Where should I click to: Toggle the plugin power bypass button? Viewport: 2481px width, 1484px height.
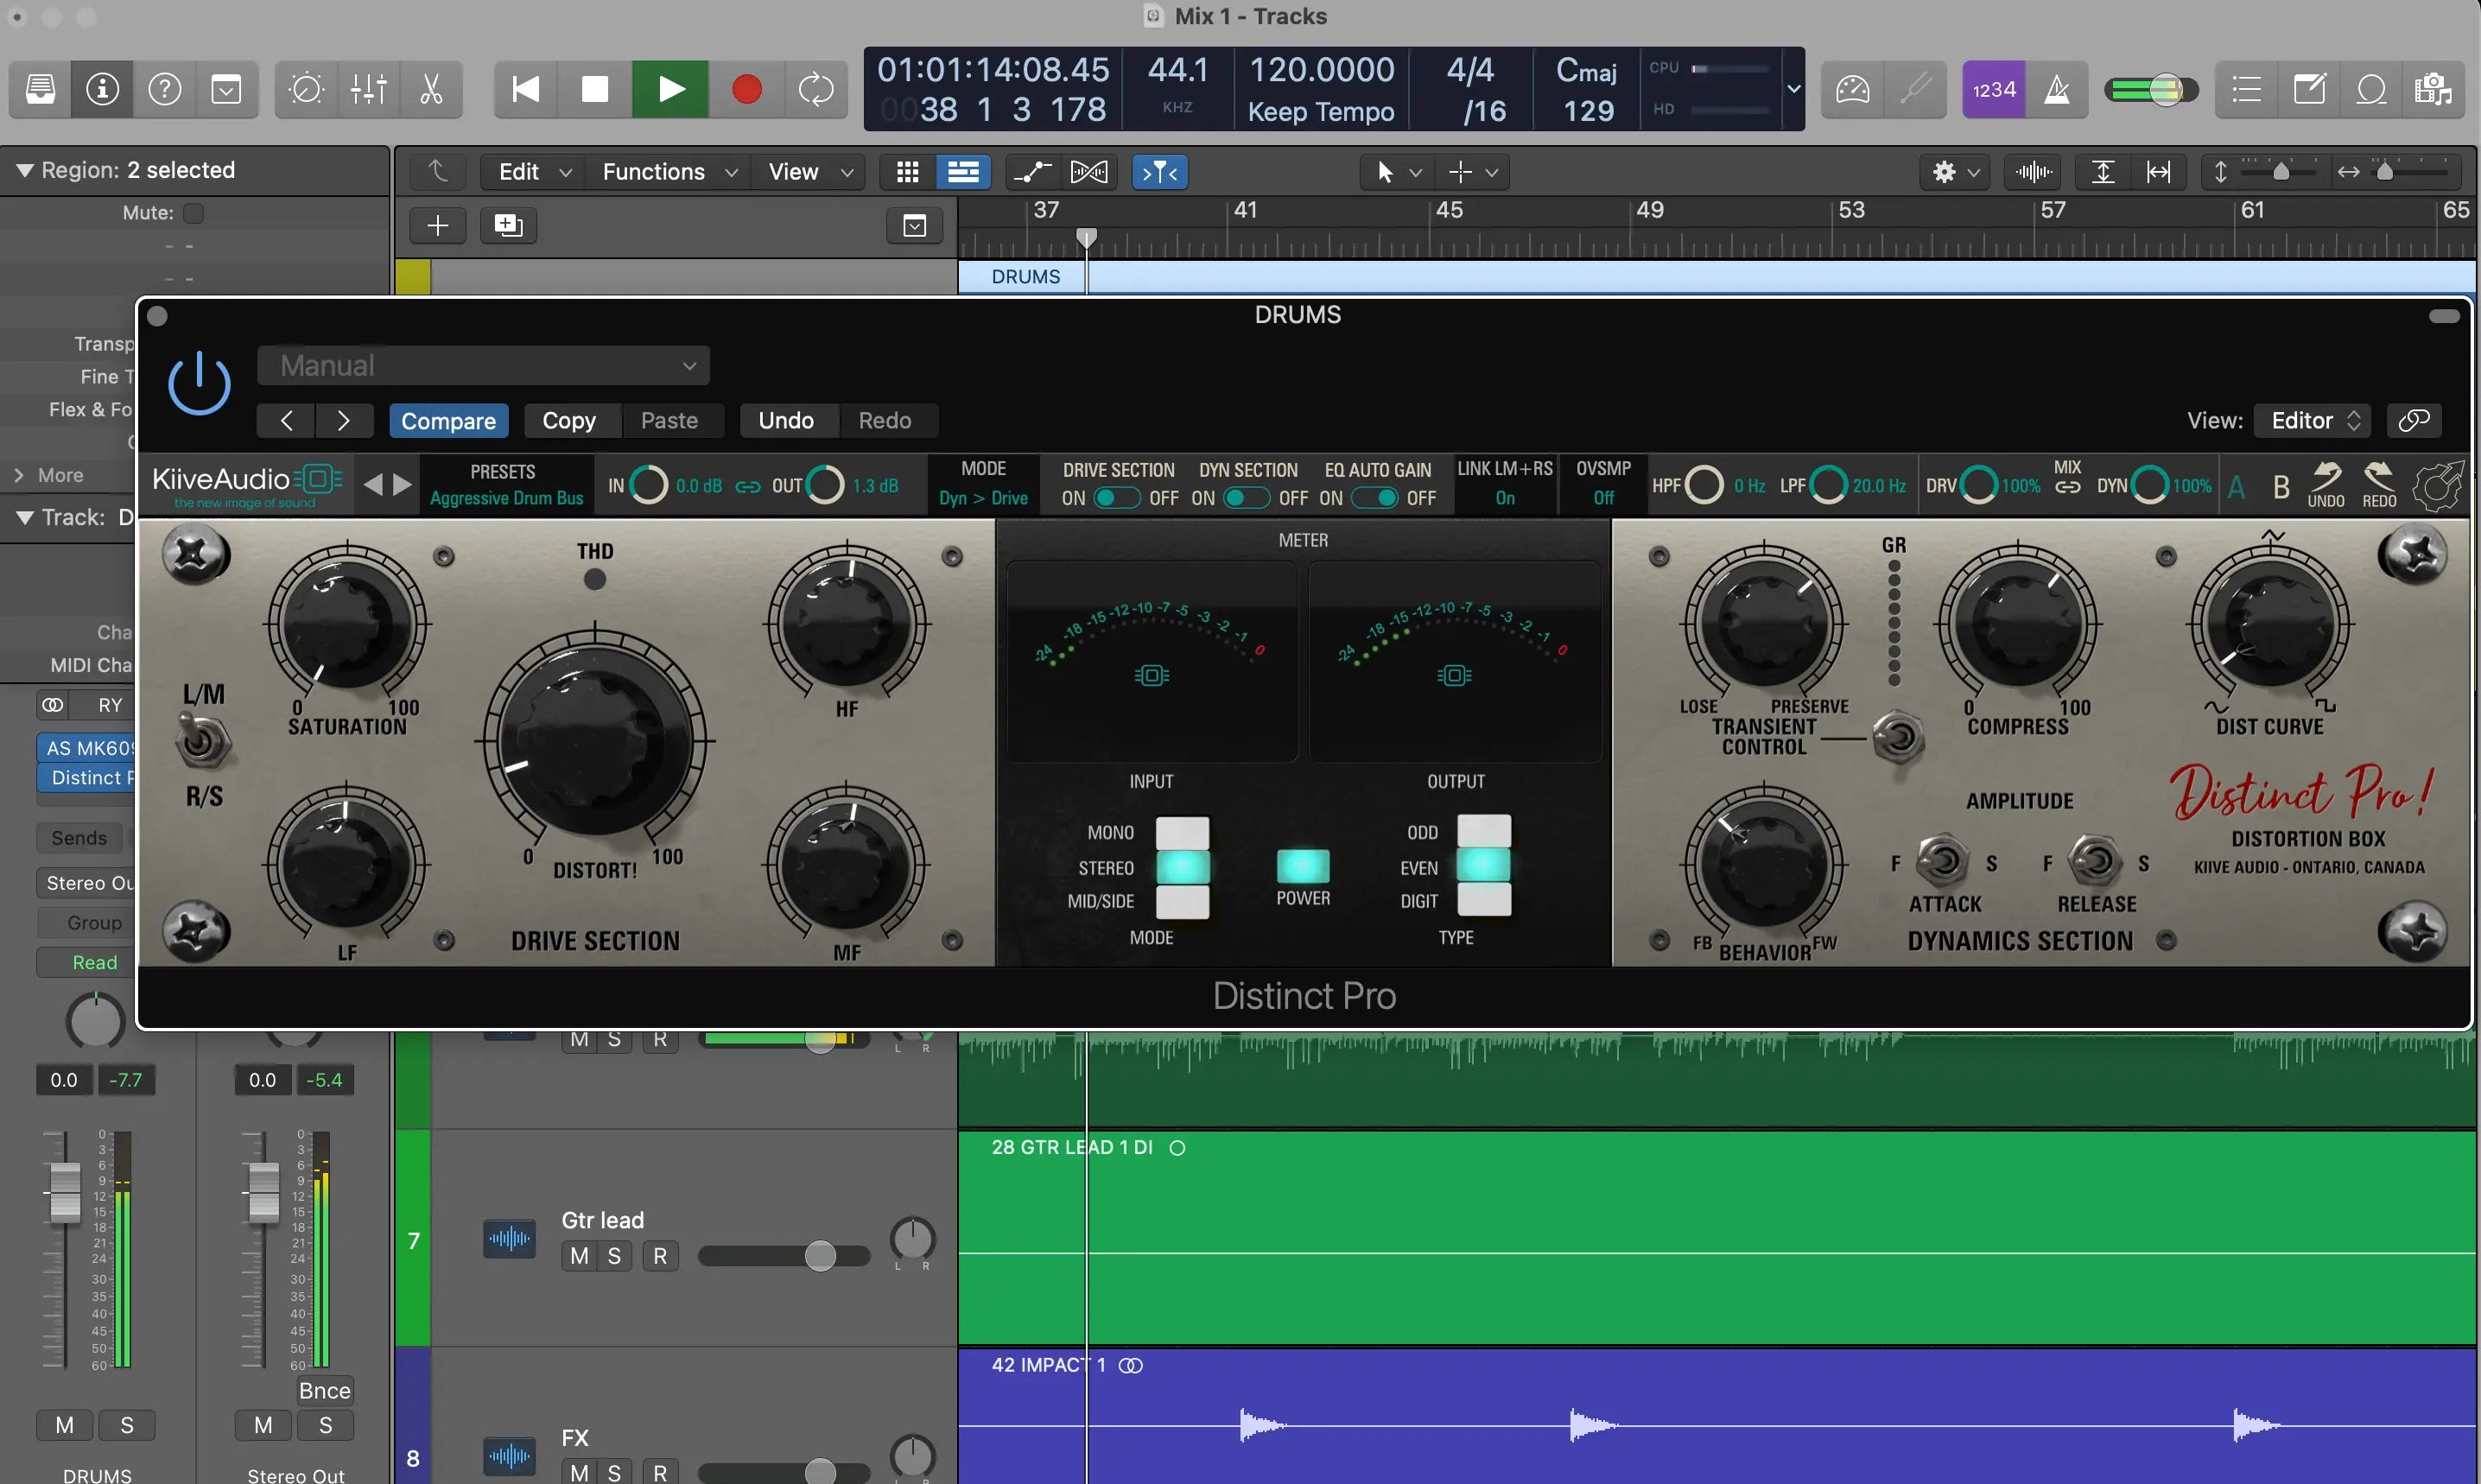tap(199, 383)
